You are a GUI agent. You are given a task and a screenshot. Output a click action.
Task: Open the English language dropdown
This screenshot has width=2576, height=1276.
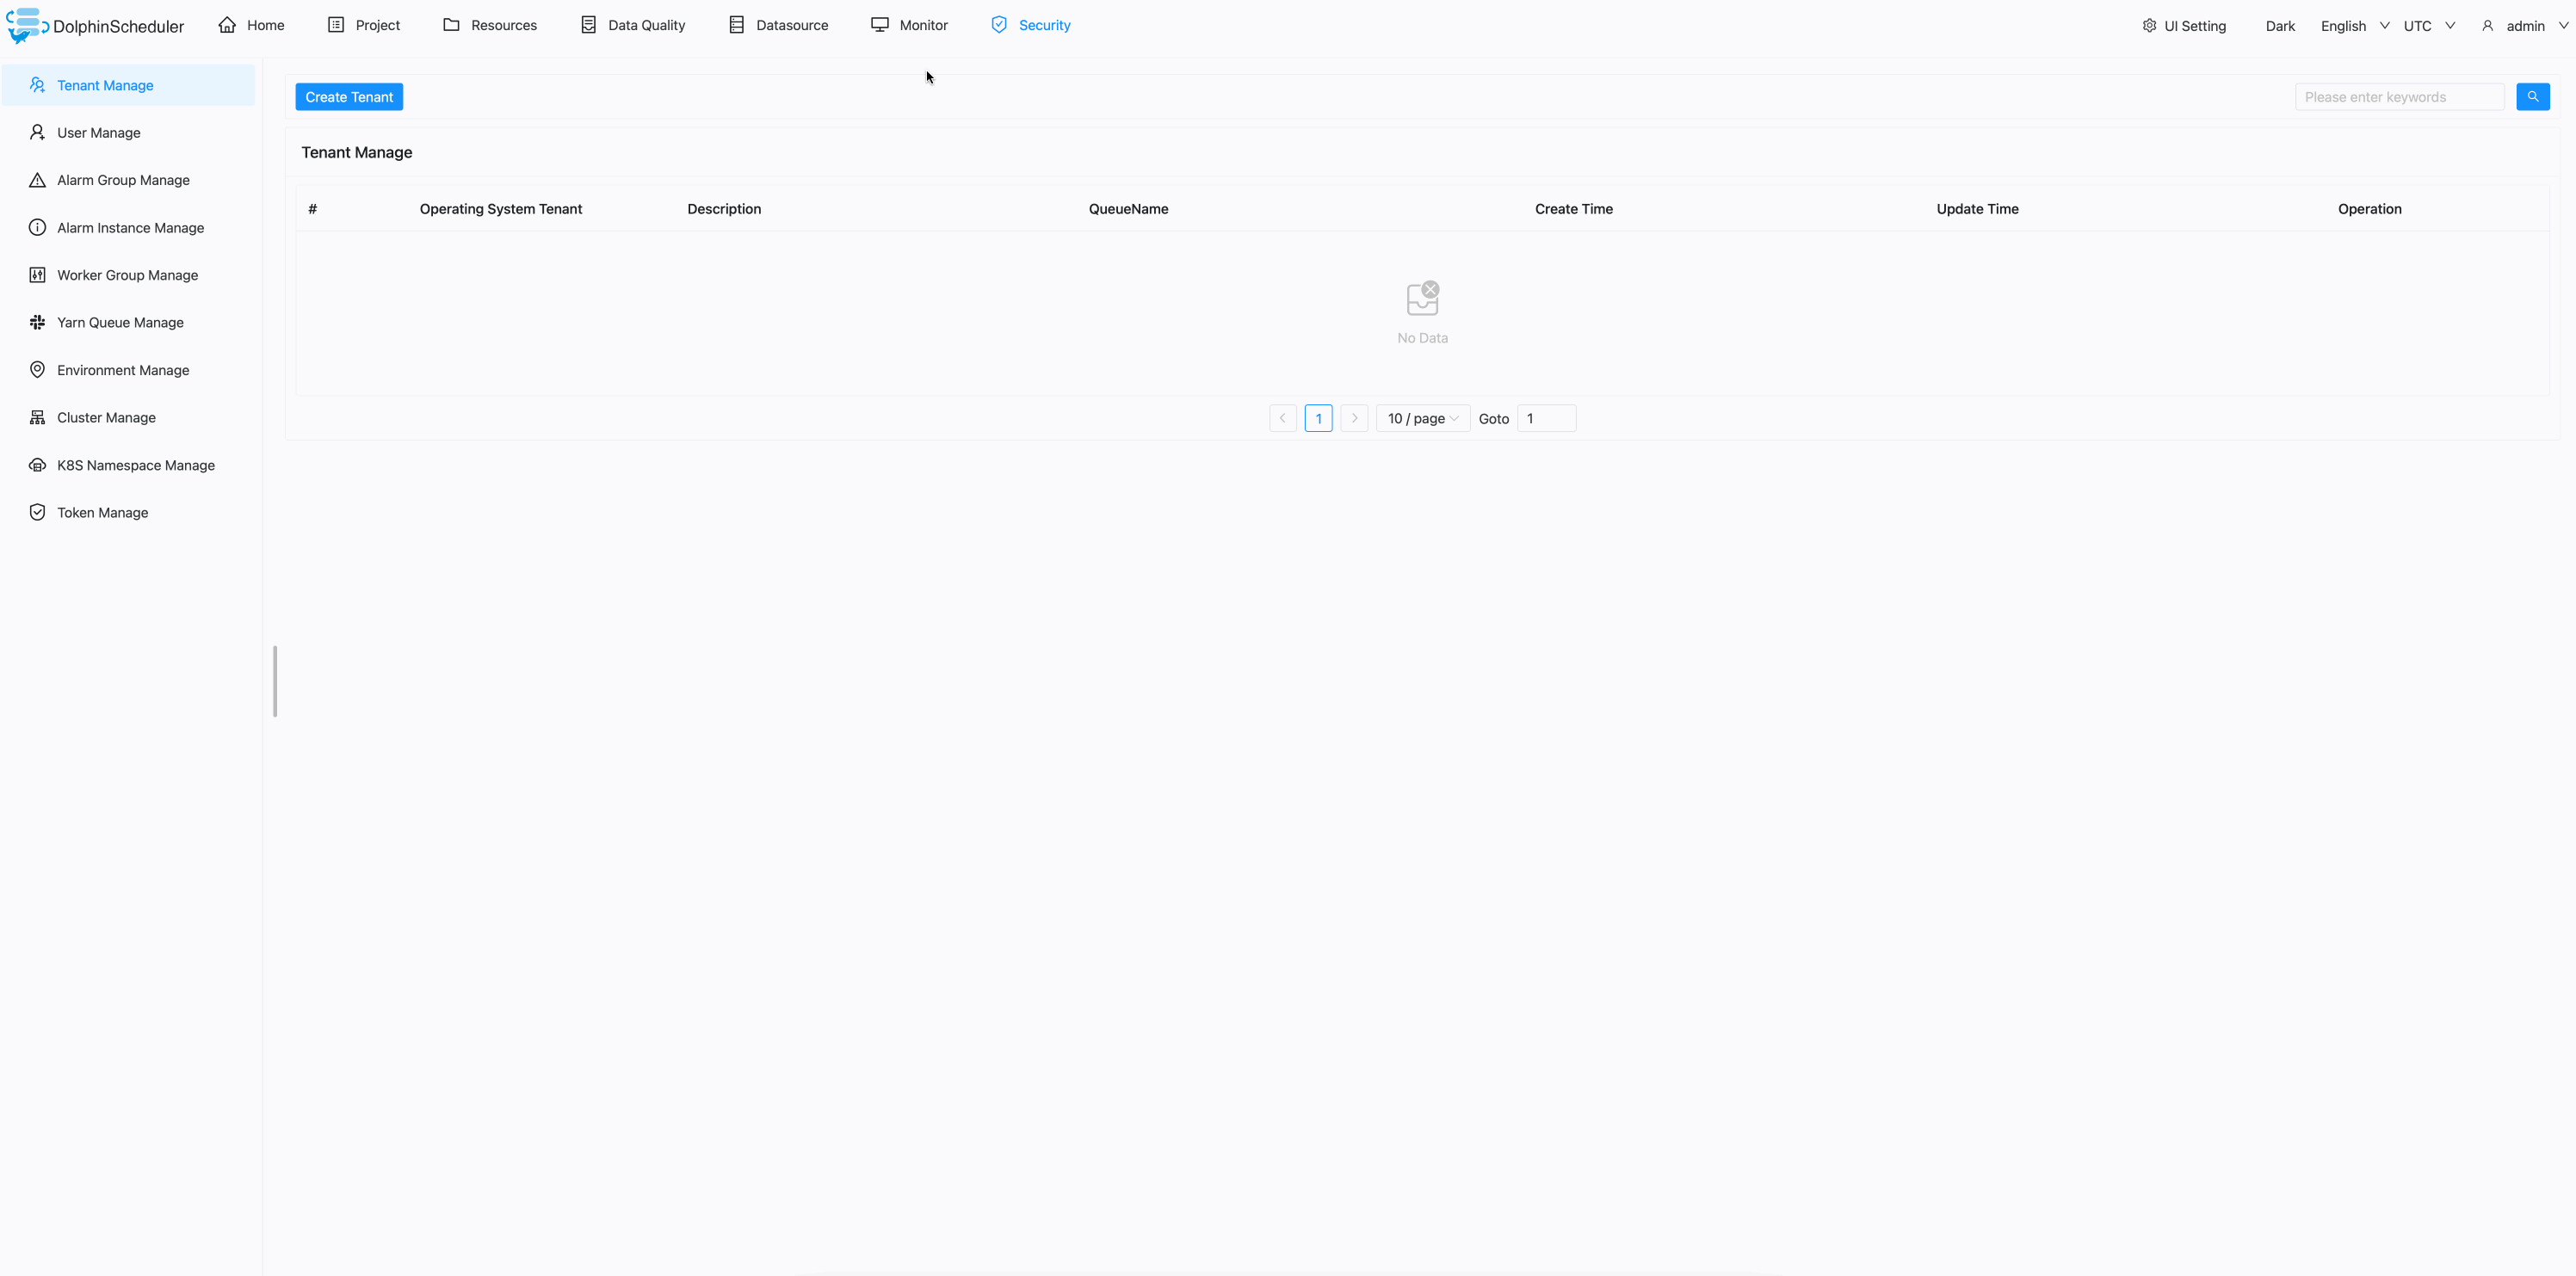point(2352,25)
